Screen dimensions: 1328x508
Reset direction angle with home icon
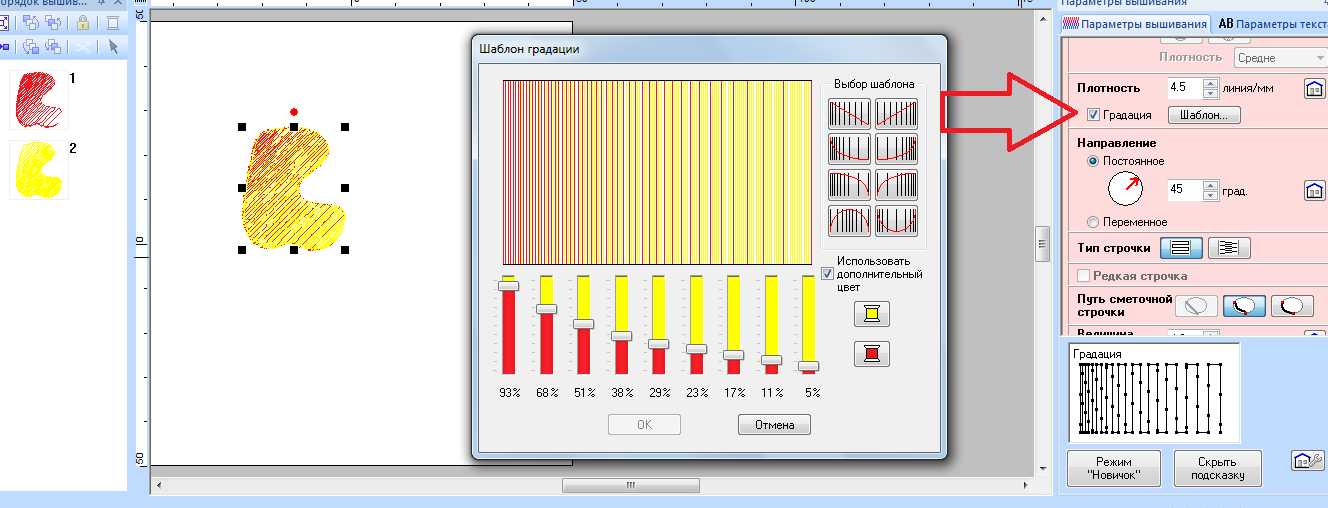[x=1314, y=189]
